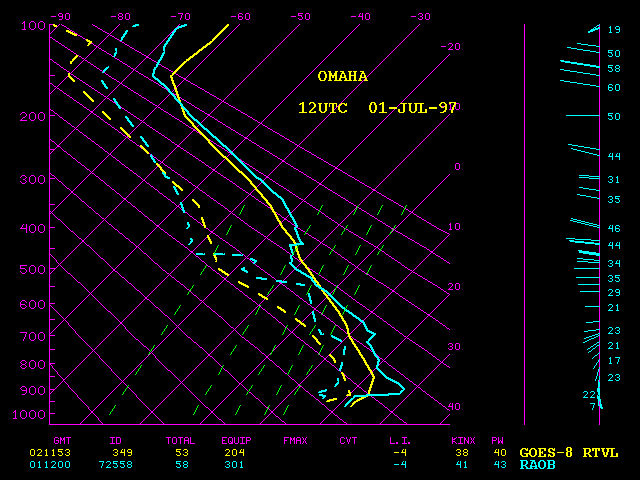Screen dimensions: 640x480
Task: Select the -50 temperature label on top axis
Action: pyautogui.click(x=300, y=17)
